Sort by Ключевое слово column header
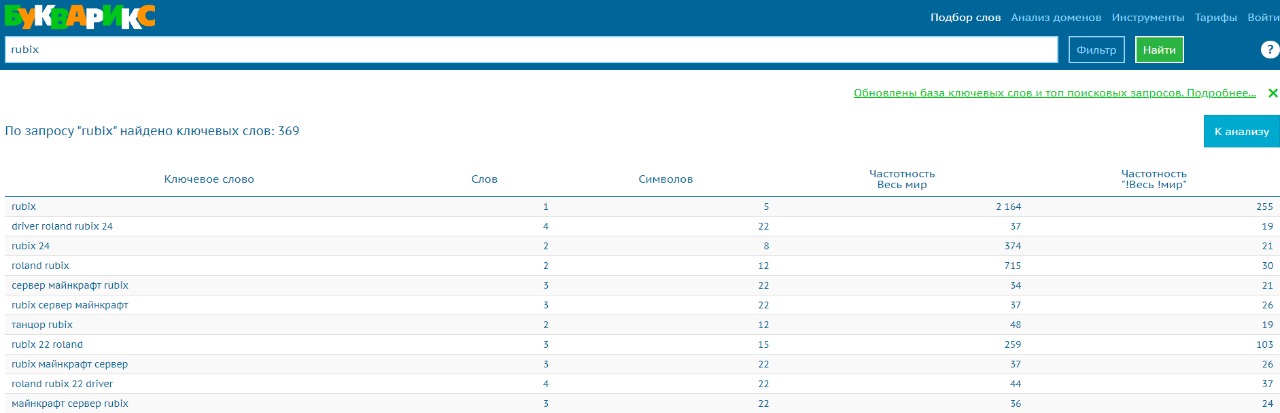This screenshot has height=413, width=1280. point(209,180)
